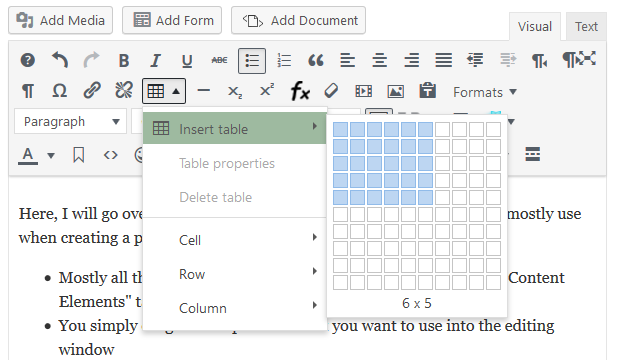Insert image icon in toolbar
Screen dimensions: 621x360
(395, 91)
